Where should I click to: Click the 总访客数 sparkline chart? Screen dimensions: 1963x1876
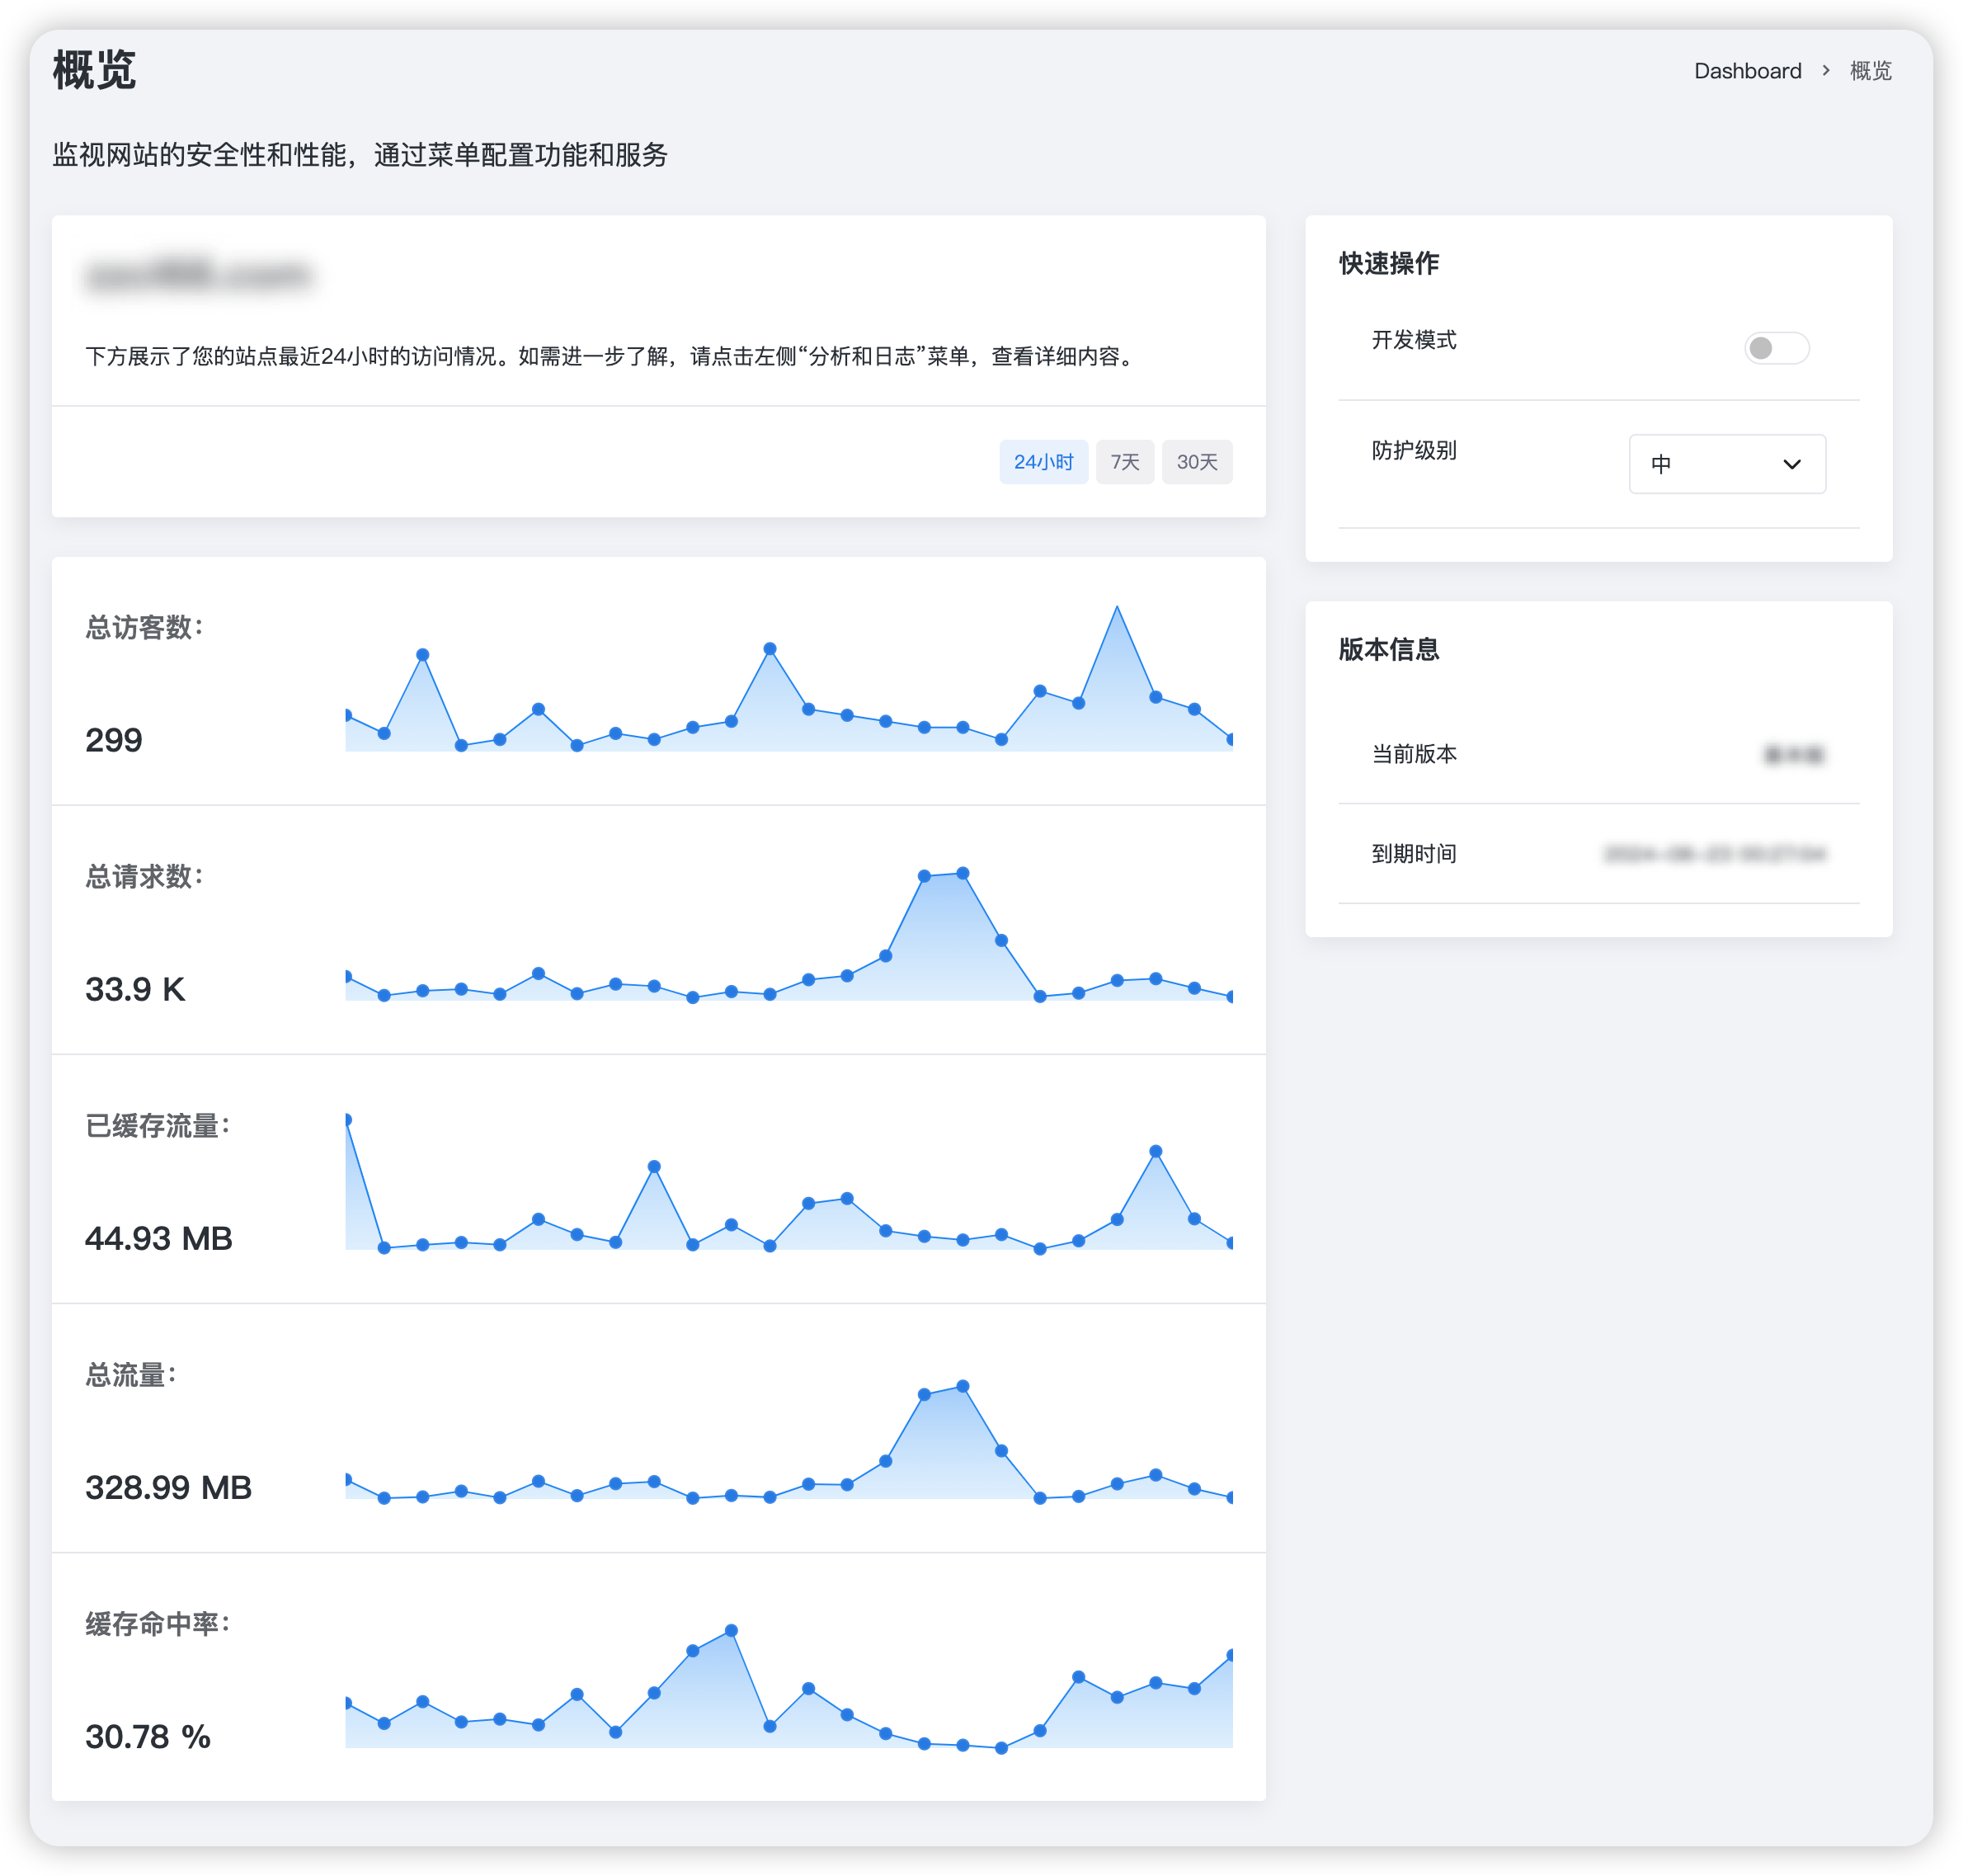(x=789, y=678)
